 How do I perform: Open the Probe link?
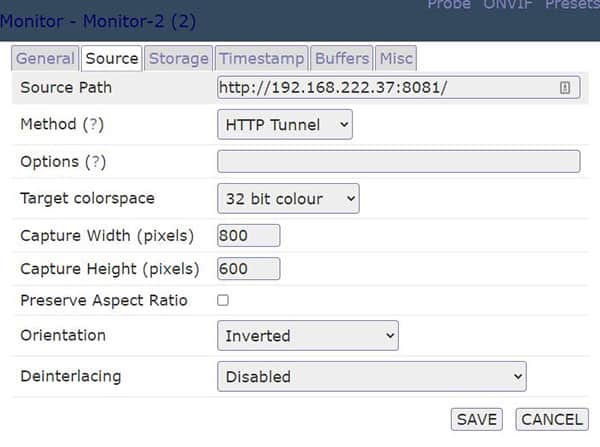(449, 4)
